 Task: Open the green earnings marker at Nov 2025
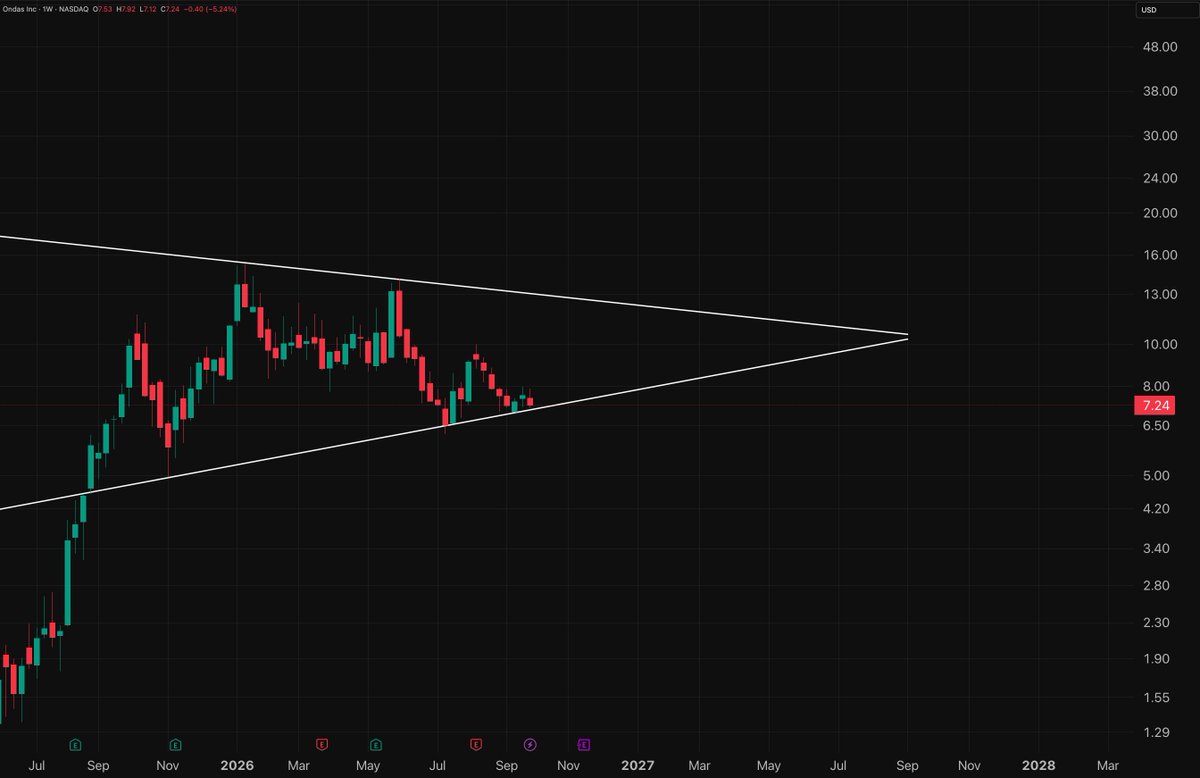[x=175, y=744]
